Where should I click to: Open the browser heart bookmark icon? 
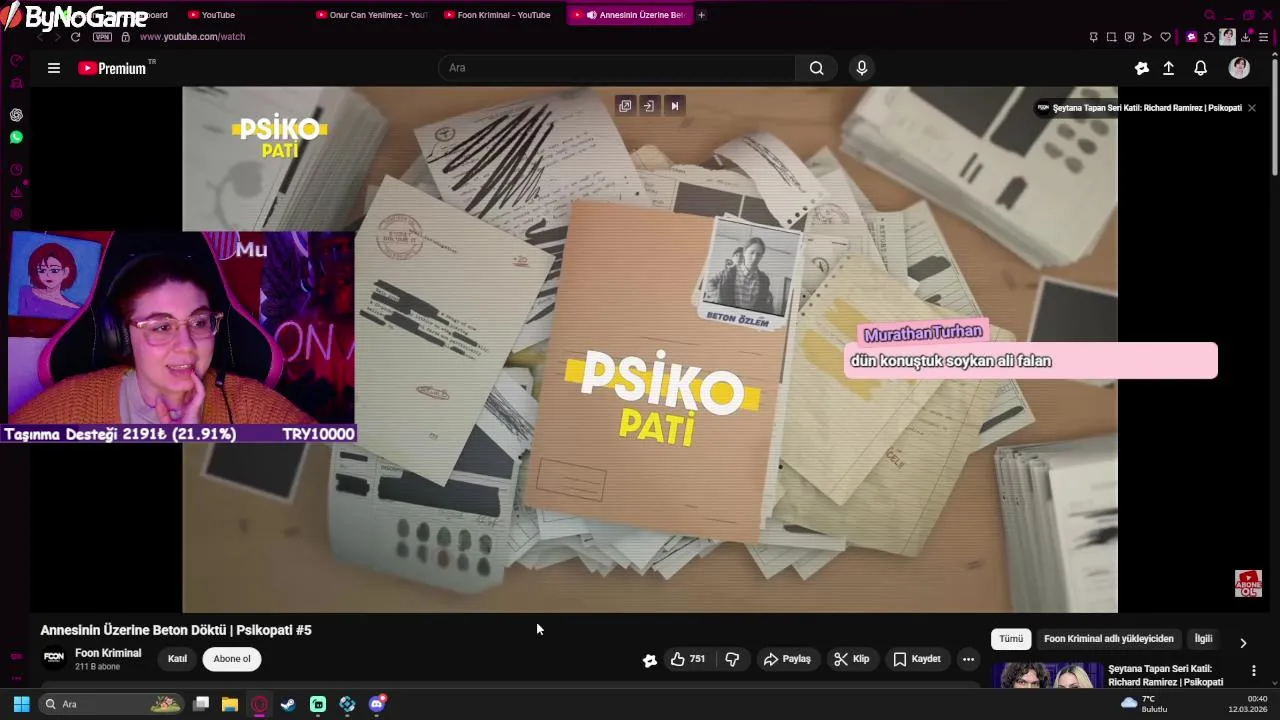pos(1165,37)
